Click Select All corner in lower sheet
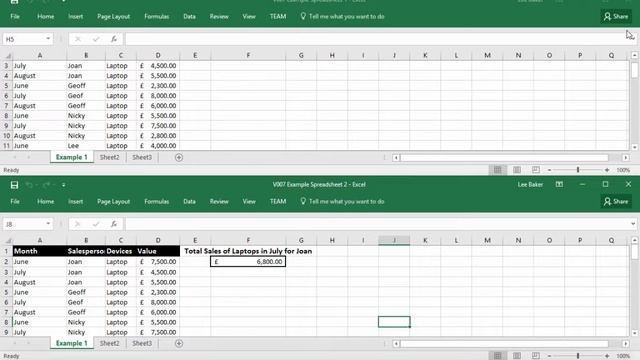The height and width of the screenshot is (360, 640). click(x=8, y=240)
